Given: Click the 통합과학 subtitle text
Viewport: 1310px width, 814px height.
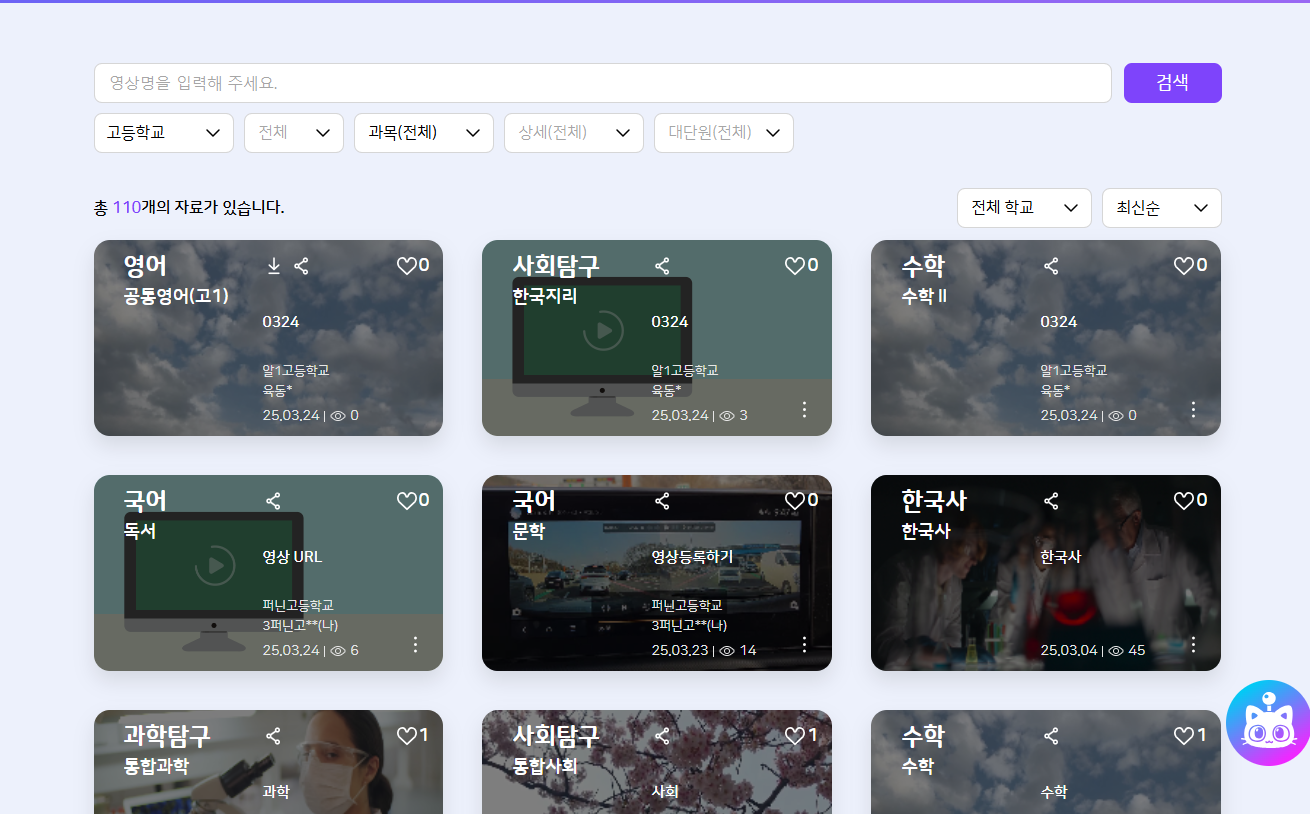Looking at the screenshot, I should pos(156,766).
